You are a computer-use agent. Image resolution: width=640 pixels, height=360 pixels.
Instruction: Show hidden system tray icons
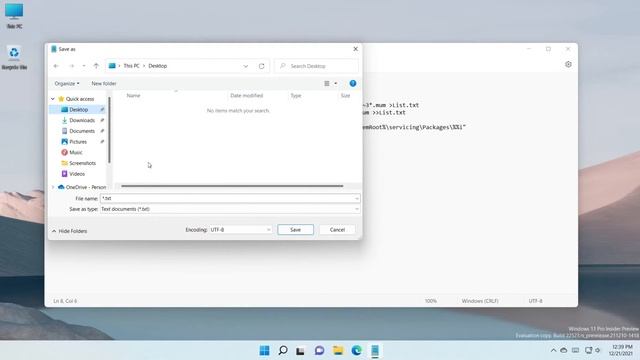click(553, 350)
